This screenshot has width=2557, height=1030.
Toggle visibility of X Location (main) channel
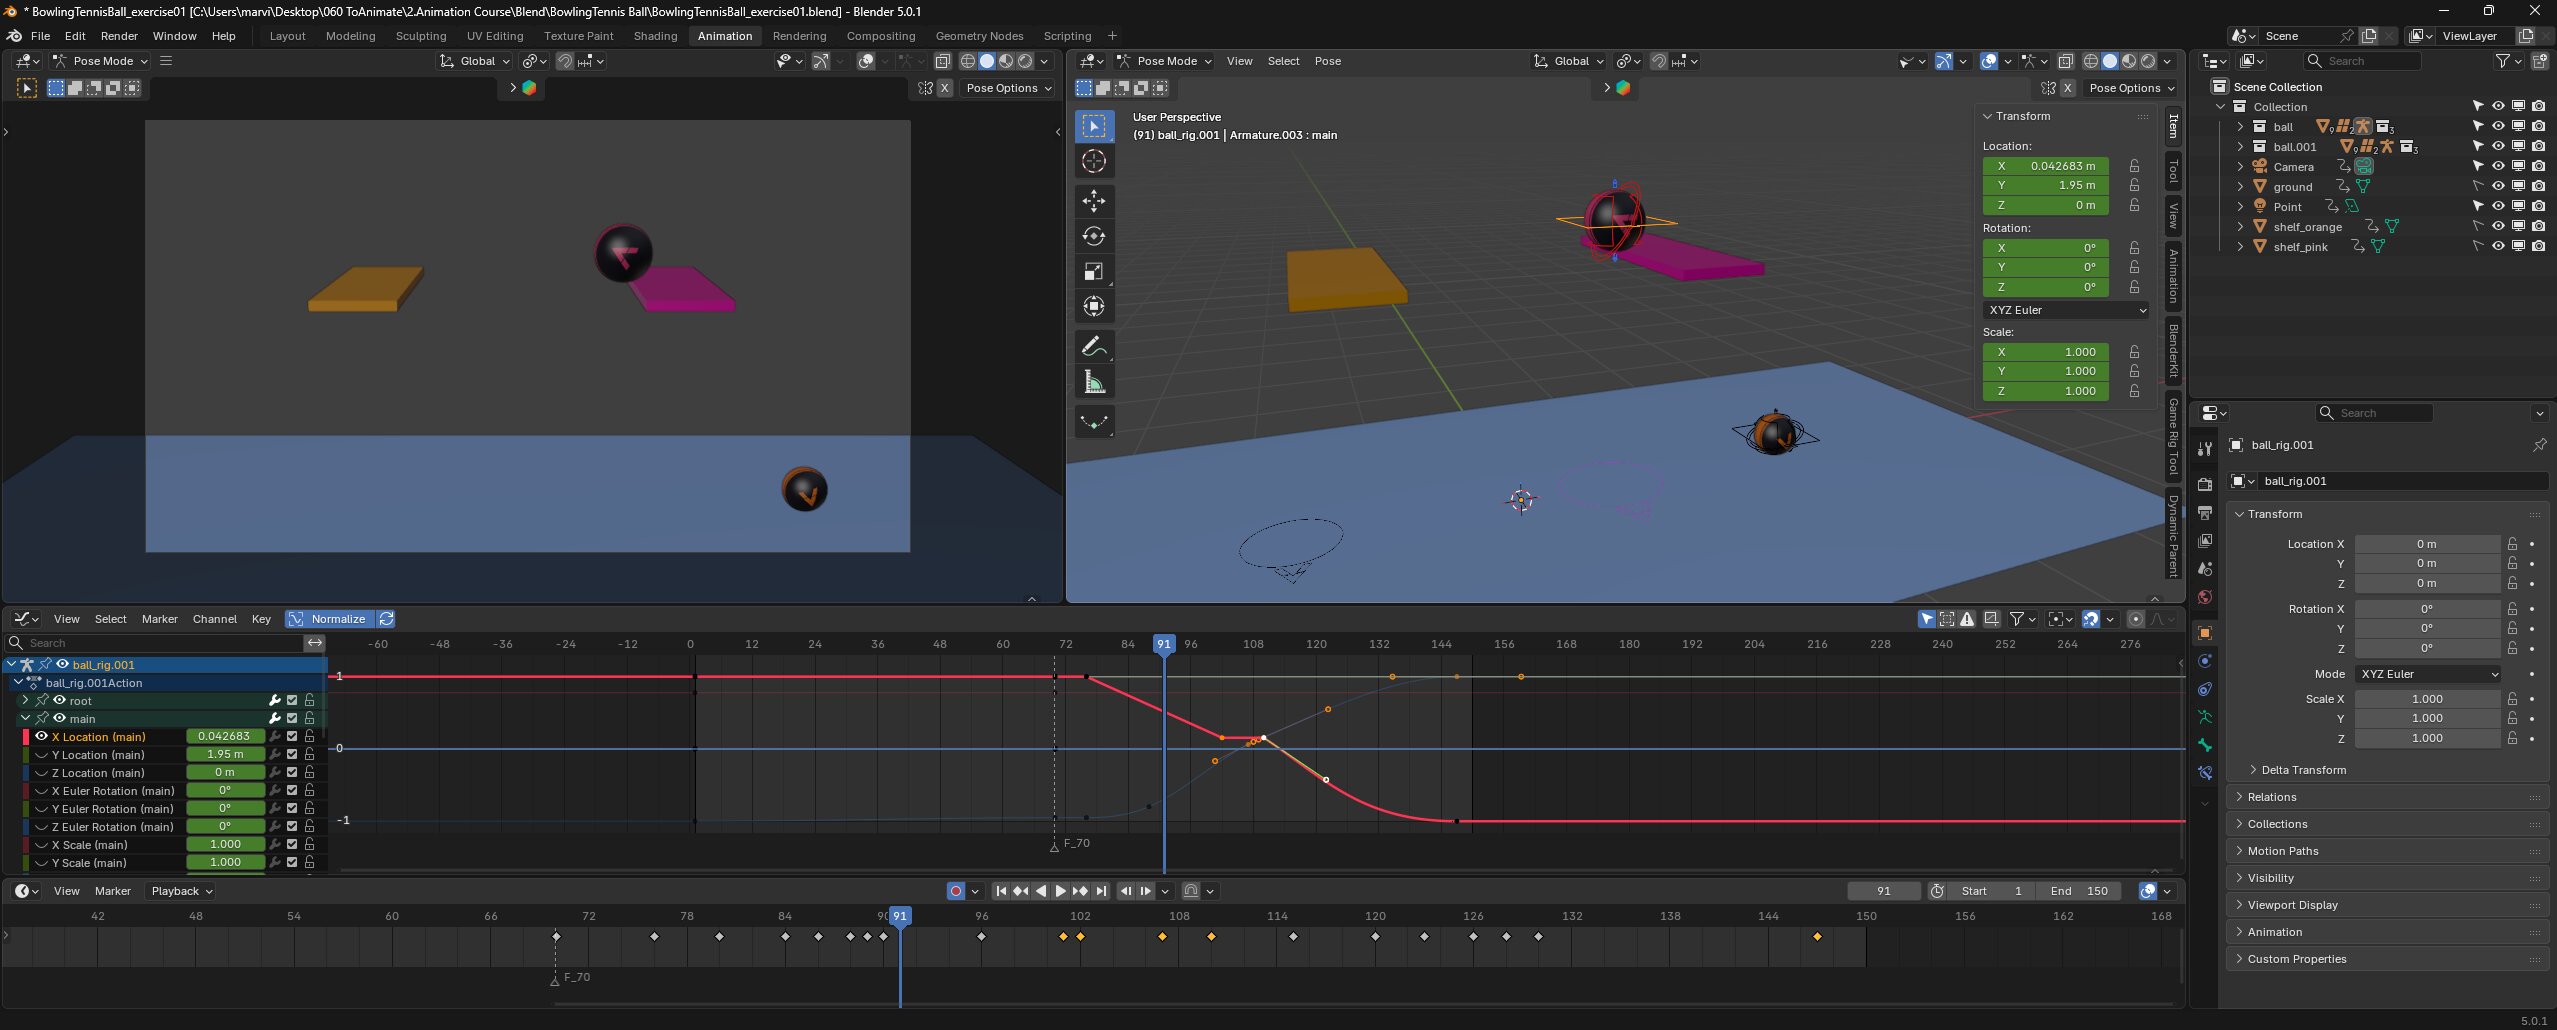42,736
